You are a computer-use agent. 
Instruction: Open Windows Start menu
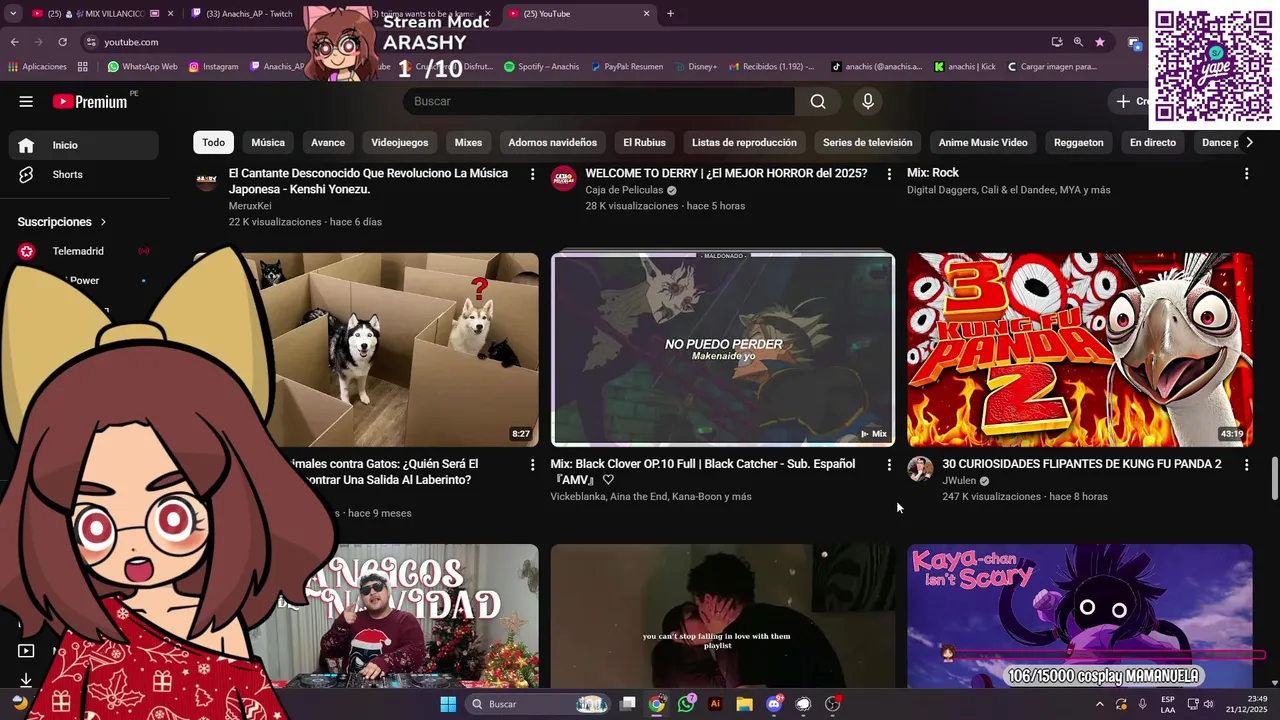pos(448,704)
